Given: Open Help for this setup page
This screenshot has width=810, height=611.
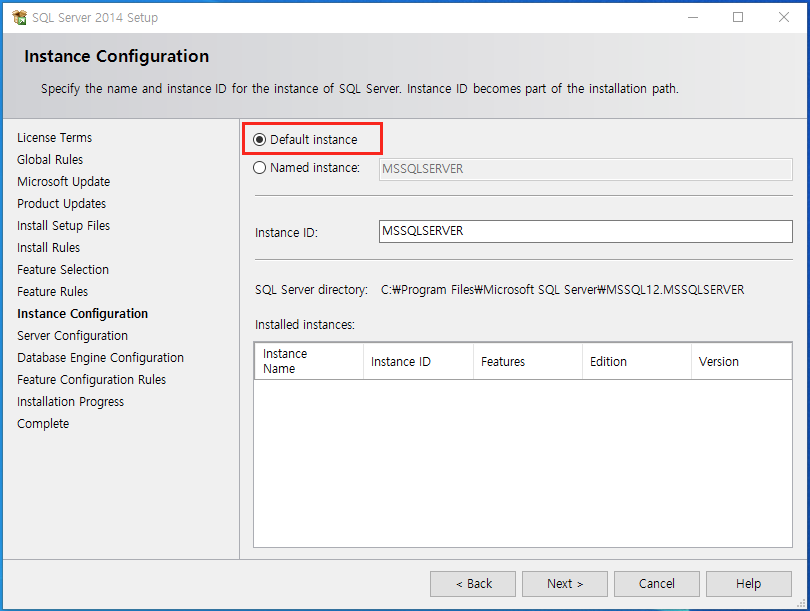Looking at the screenshot, I should (749, 584).
